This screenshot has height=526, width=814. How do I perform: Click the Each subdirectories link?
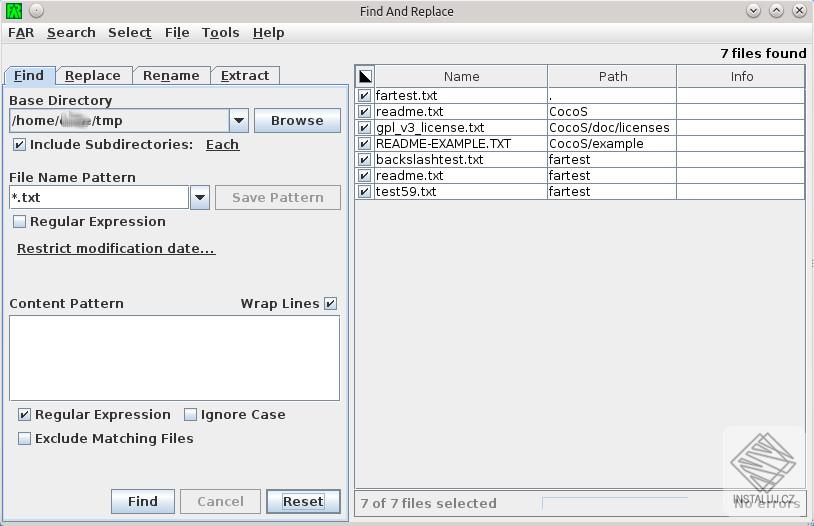[x=222, y=145]
